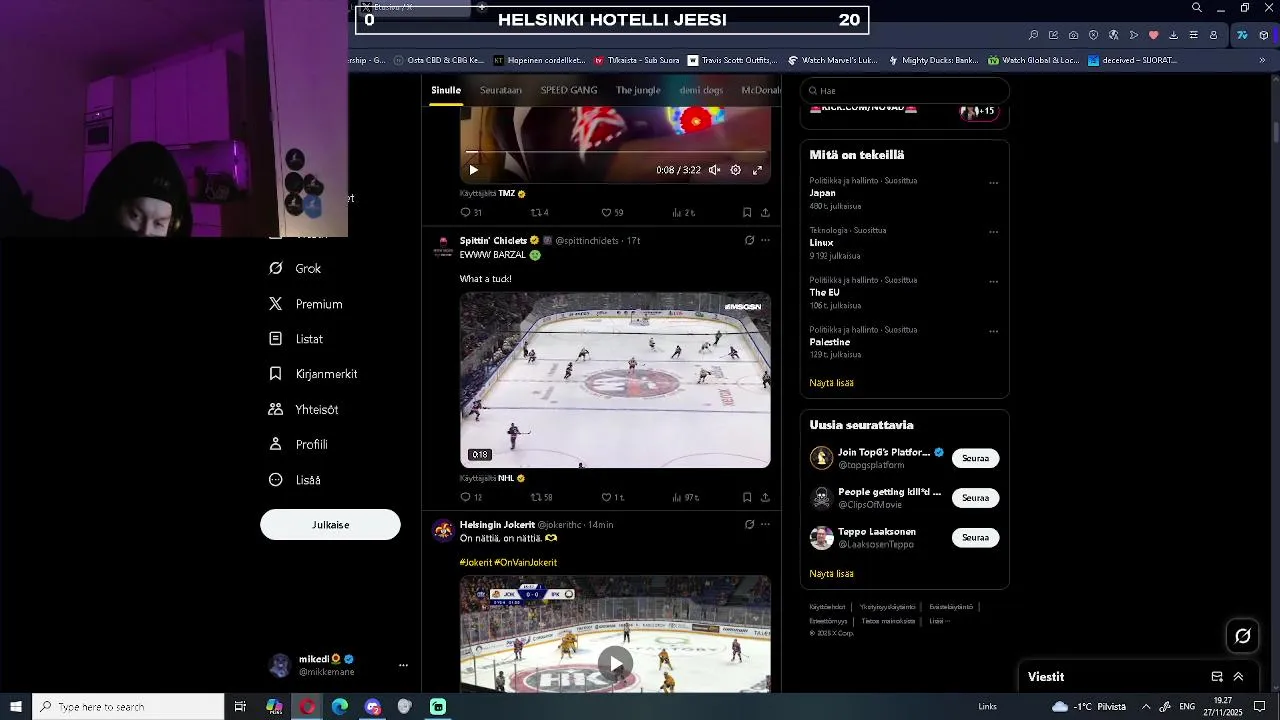
Task: Open the Lisää more menu in sidebar
Action: point(295,480)
